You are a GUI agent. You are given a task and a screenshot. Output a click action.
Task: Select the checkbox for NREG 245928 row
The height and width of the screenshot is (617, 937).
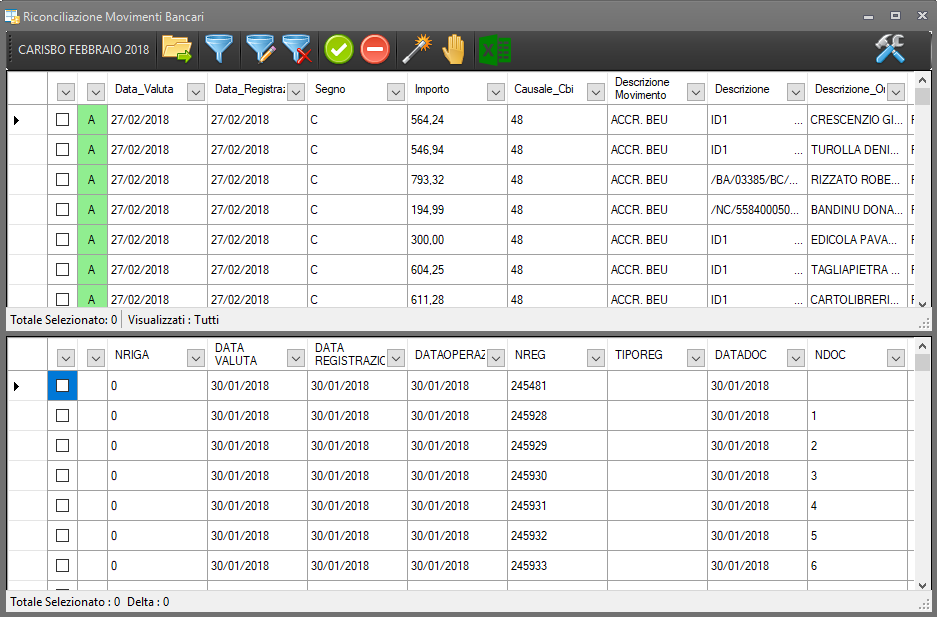(x=62, y=416)
